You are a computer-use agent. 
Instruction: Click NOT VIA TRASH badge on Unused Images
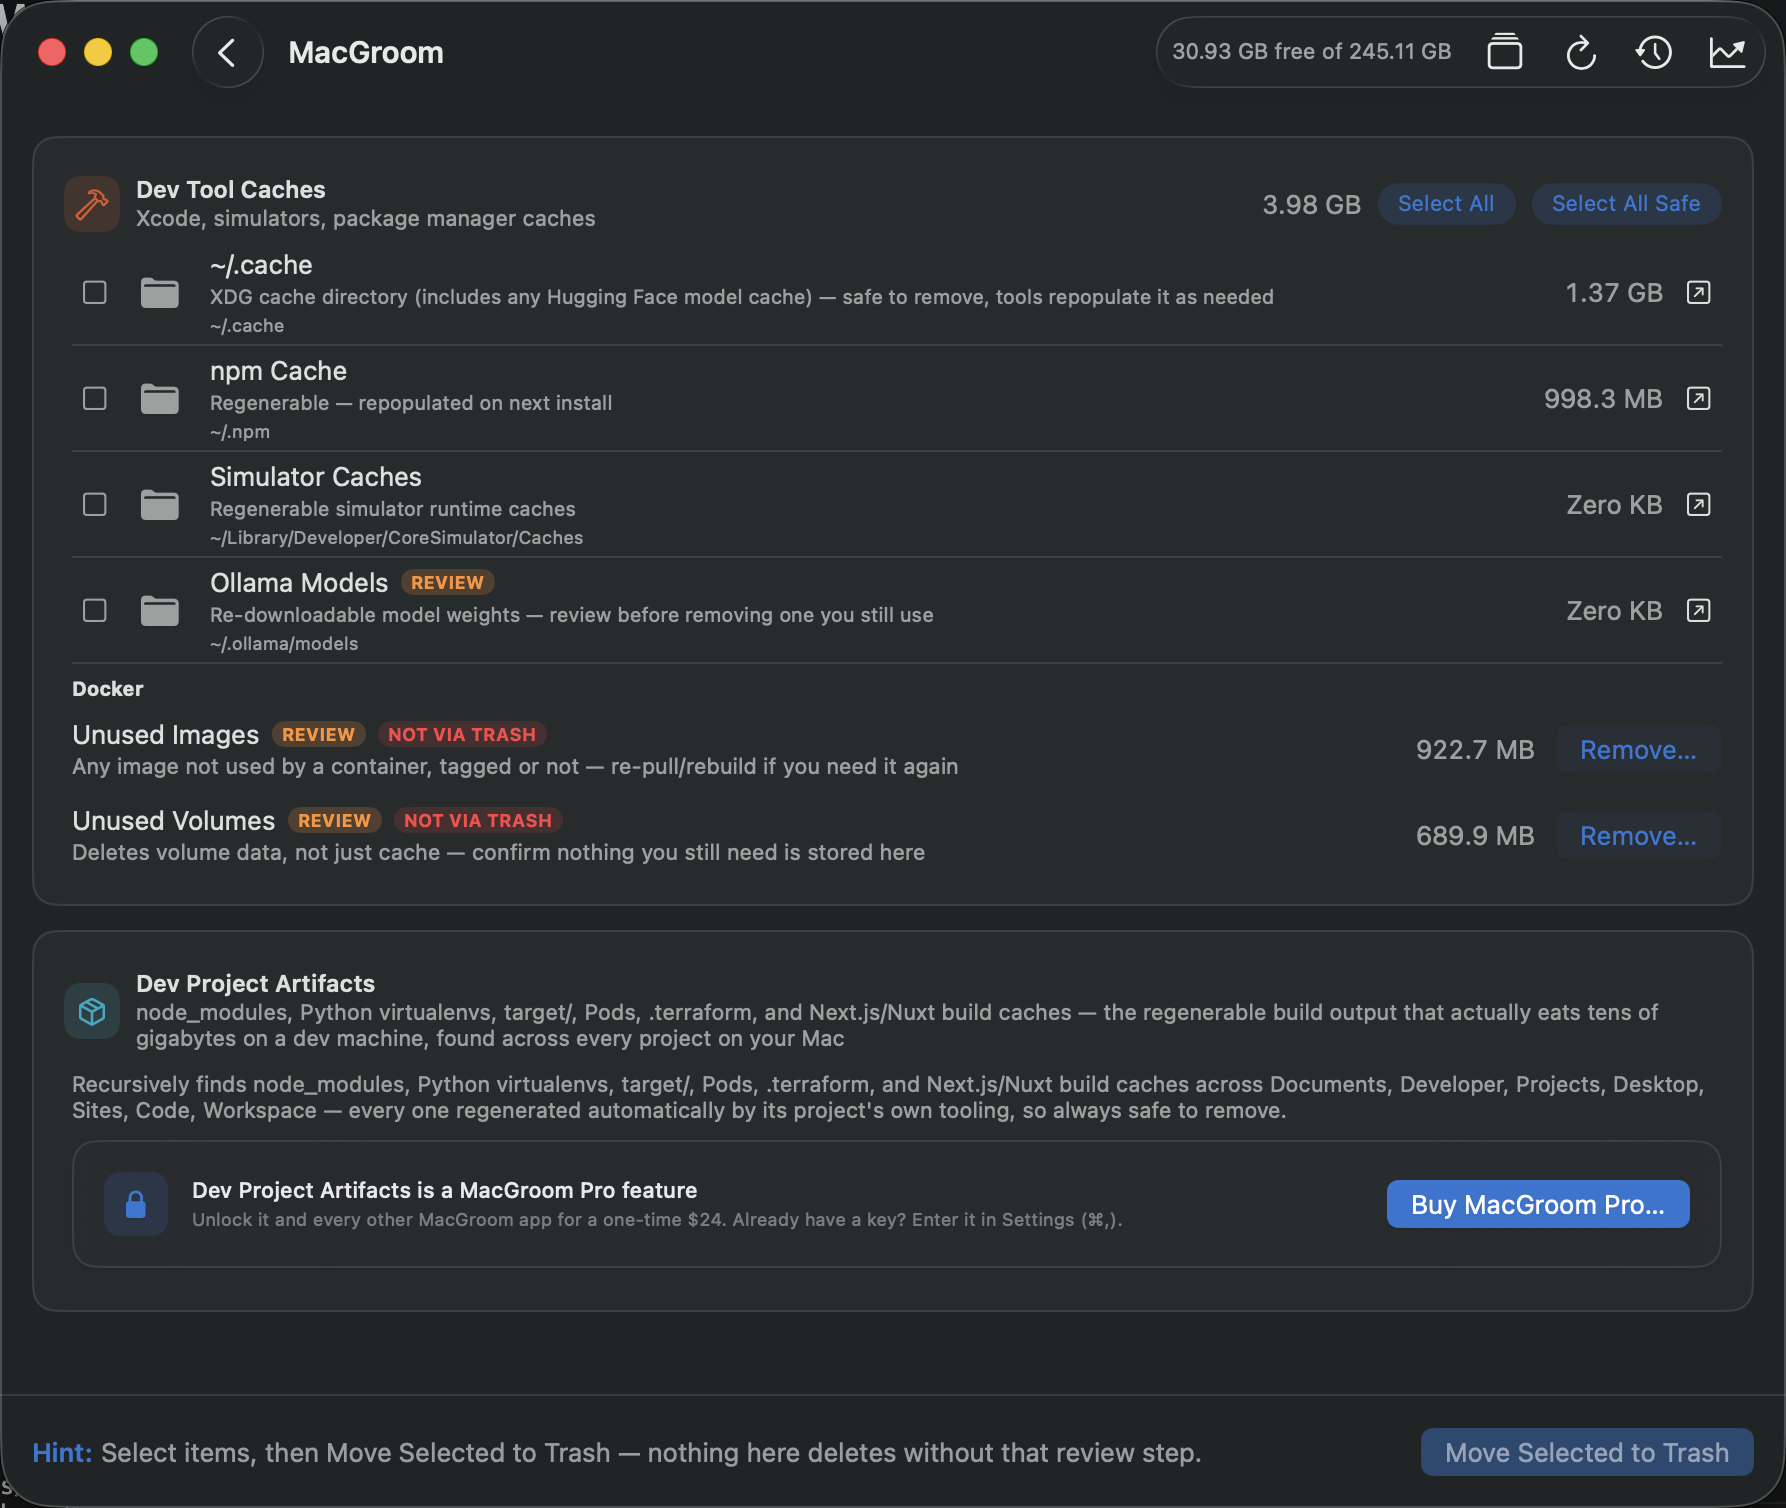(x=462, y=735)
